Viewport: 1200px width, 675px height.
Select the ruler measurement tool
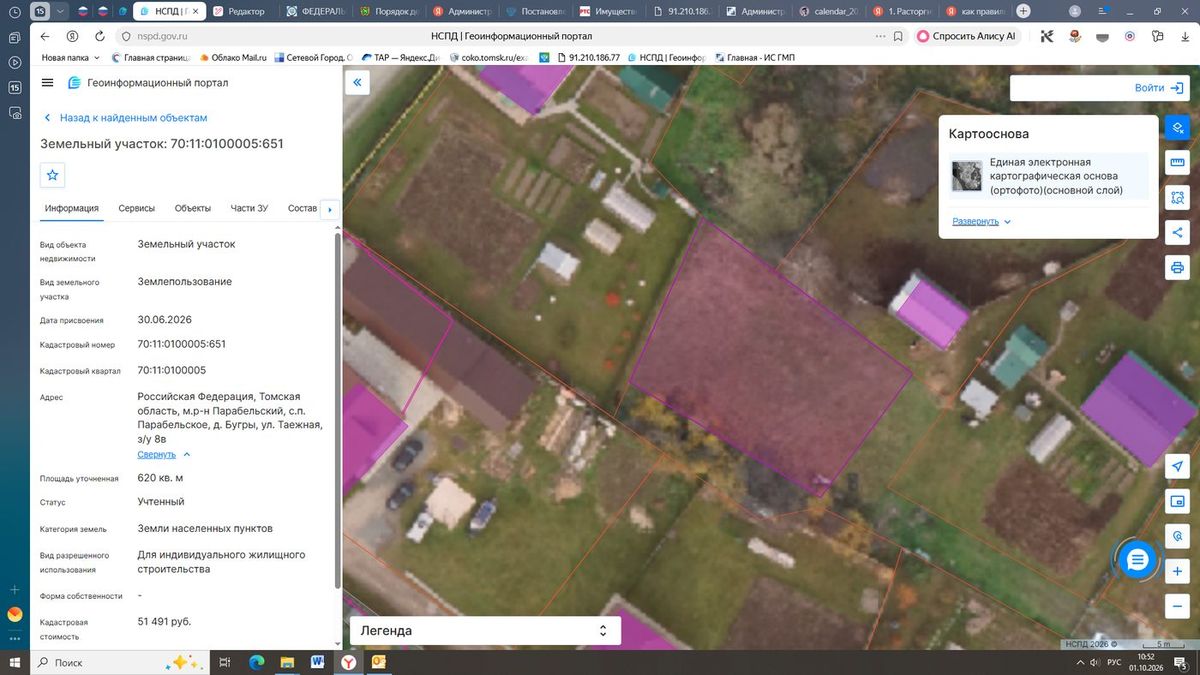1177,163
